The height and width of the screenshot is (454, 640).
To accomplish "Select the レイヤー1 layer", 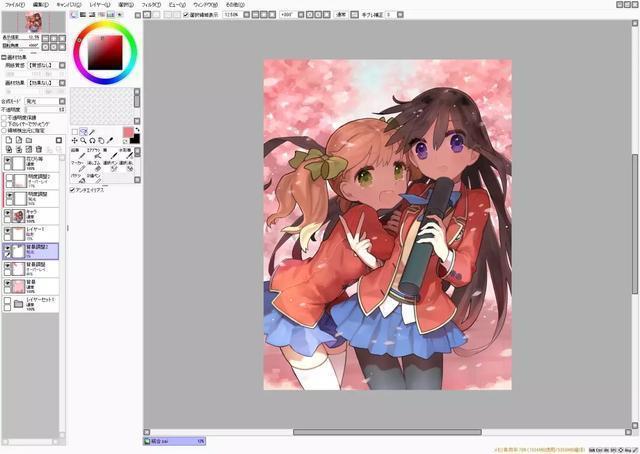I will click(31, 234).
